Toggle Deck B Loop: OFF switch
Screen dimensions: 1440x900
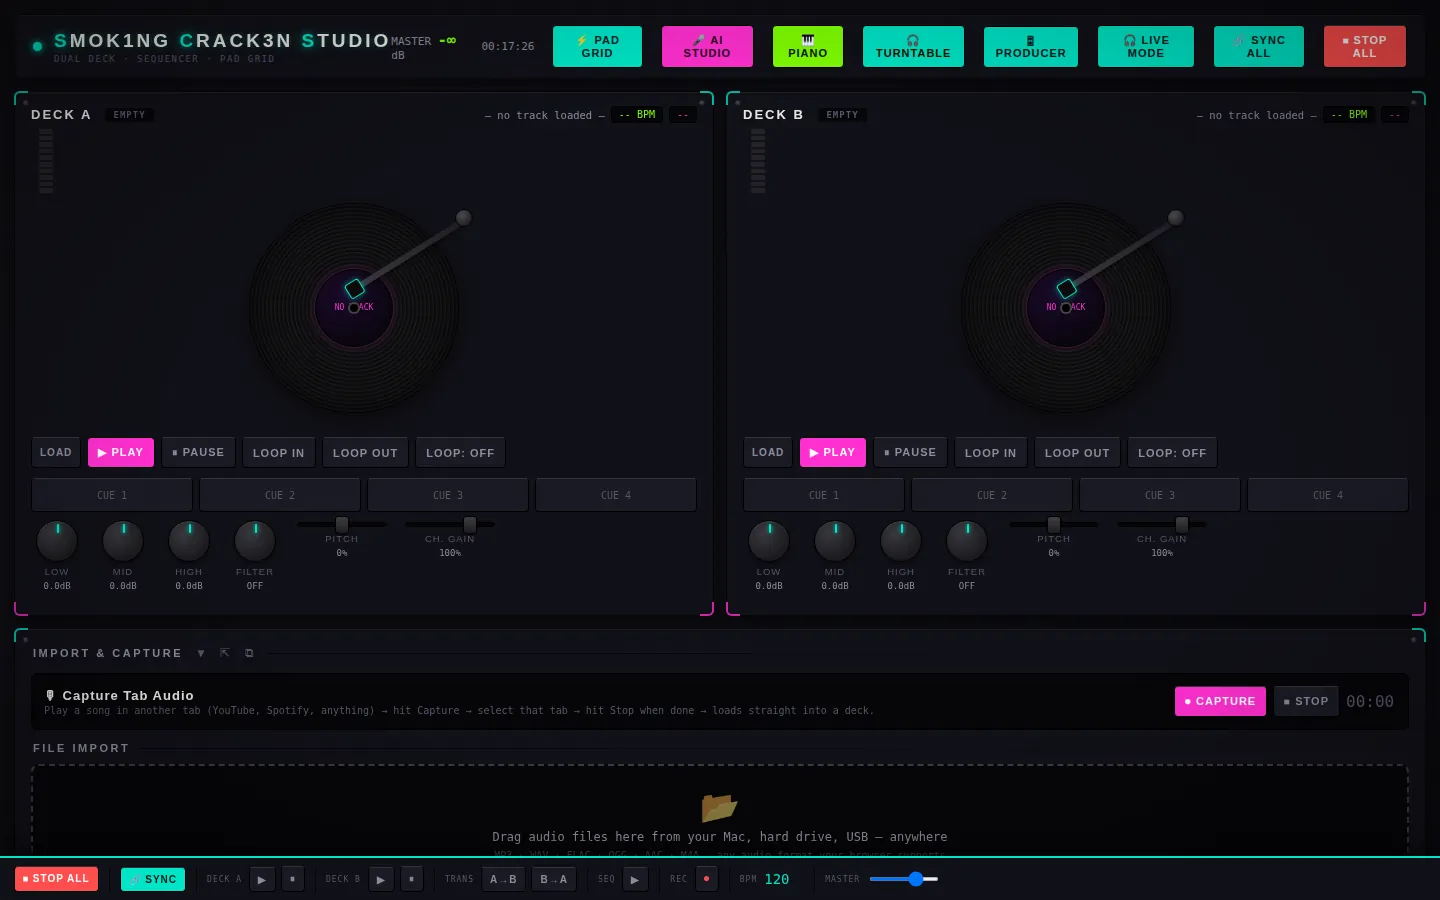tap(1172, 452)
